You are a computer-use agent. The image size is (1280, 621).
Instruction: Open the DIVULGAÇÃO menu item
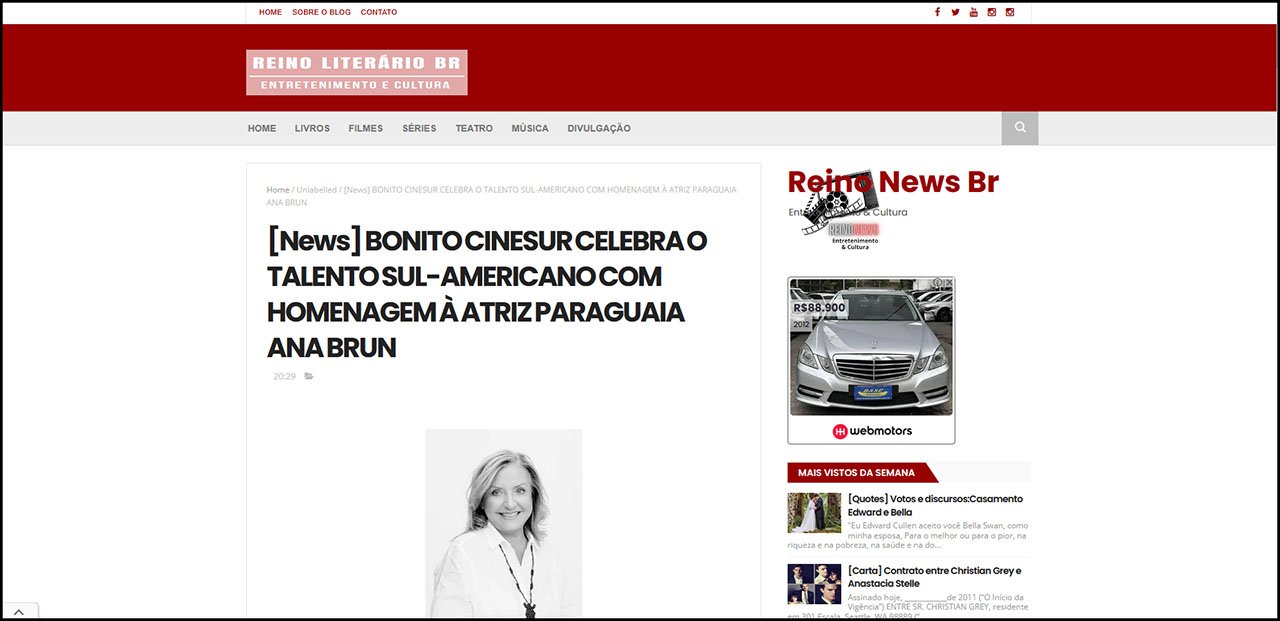pos(598,128)
